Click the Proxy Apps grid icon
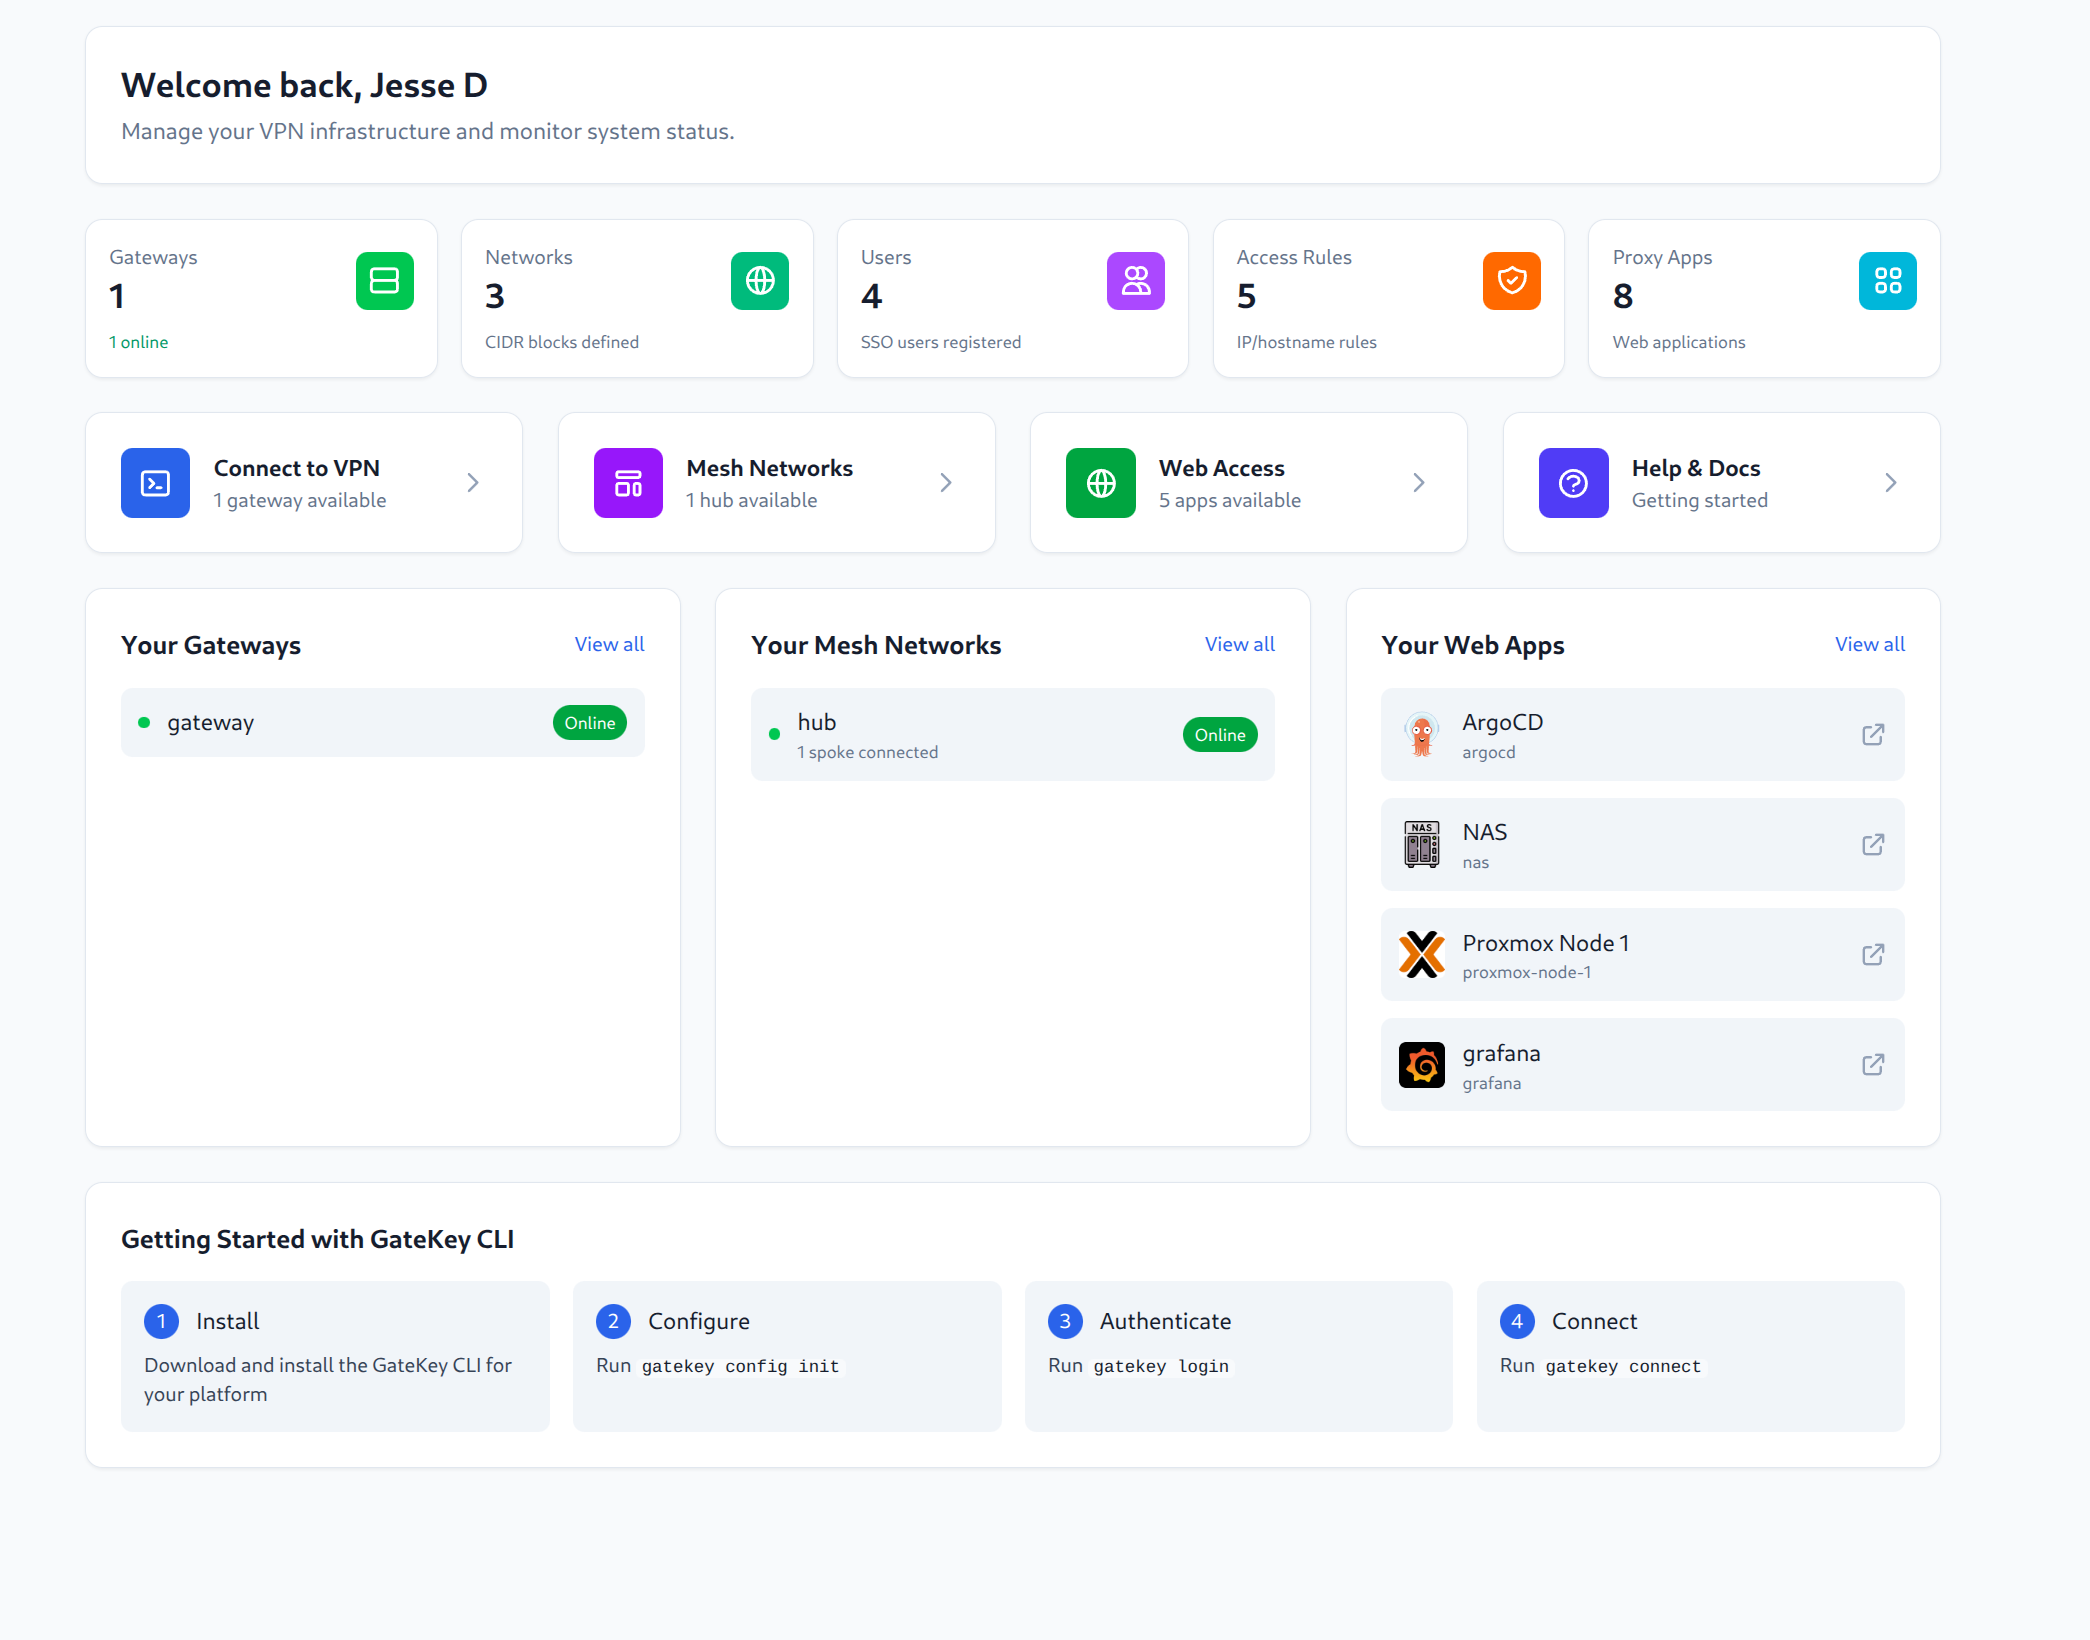This screenshot has height=1640, width=2090. pos(1888,281)
